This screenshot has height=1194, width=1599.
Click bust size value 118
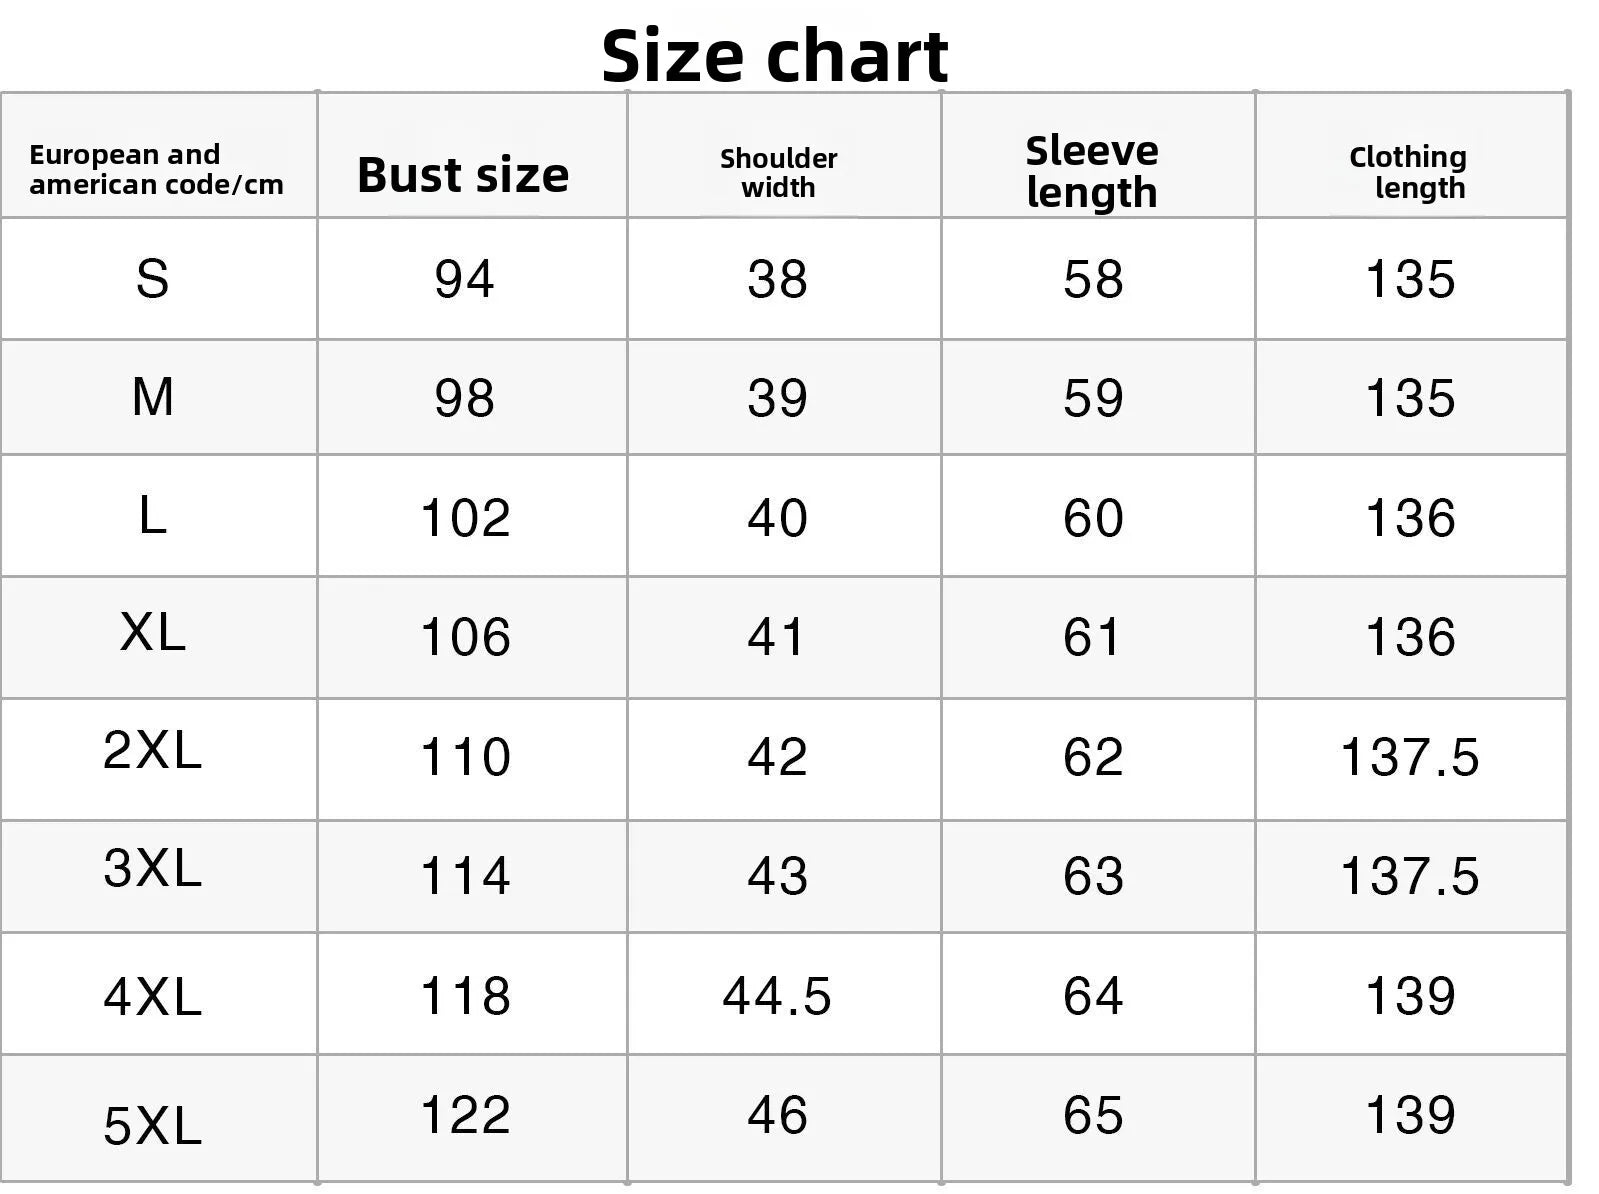465,996
